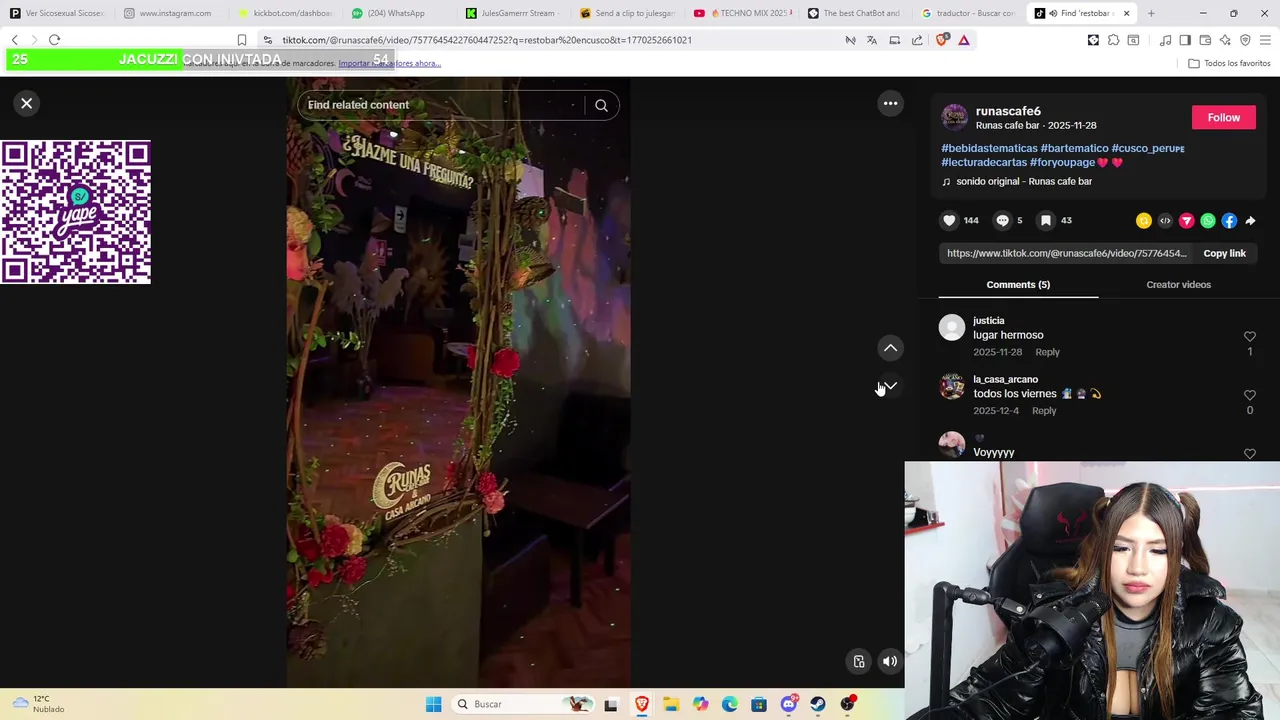Go to the next video with down arrow
The image size is (1280, 720).
[x=890, y=386]
